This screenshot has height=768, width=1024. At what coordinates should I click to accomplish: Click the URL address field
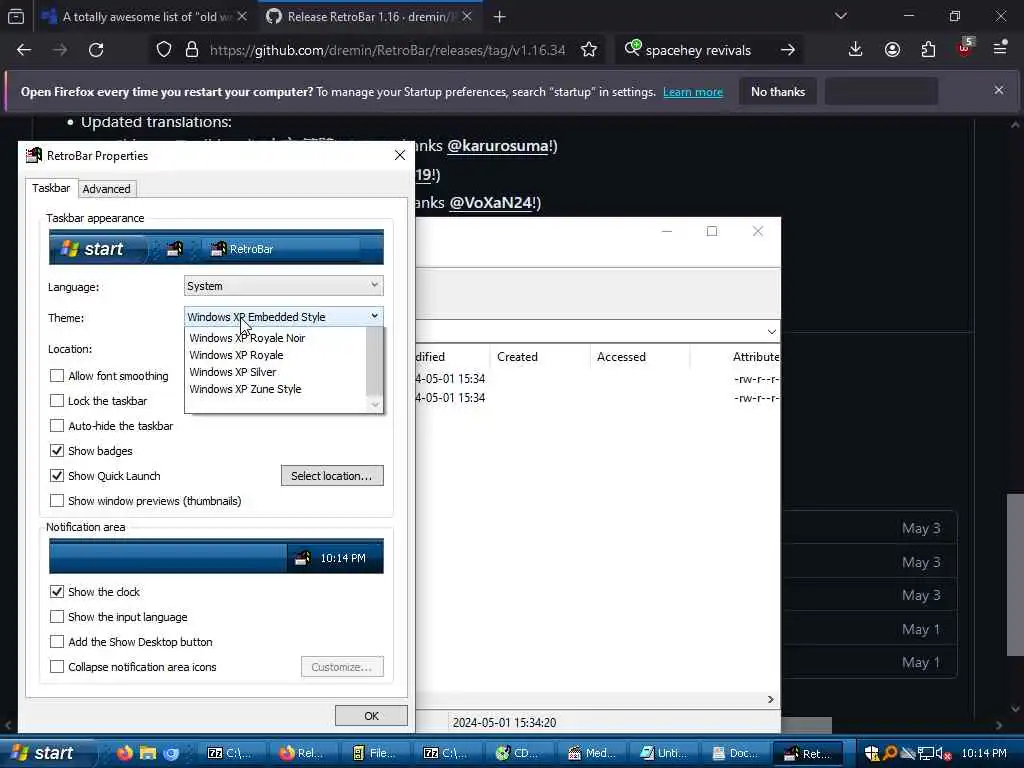(x=388, y=50)
